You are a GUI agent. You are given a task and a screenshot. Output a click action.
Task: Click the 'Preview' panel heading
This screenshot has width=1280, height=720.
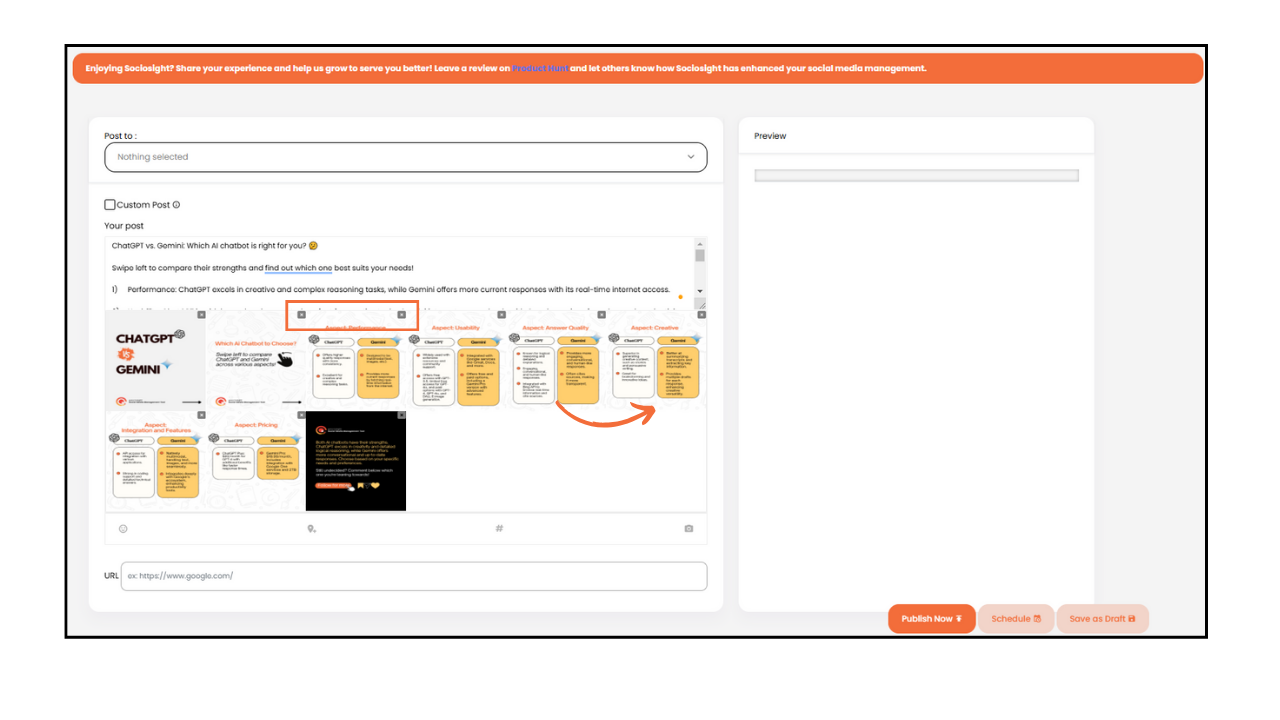(770, 136)
